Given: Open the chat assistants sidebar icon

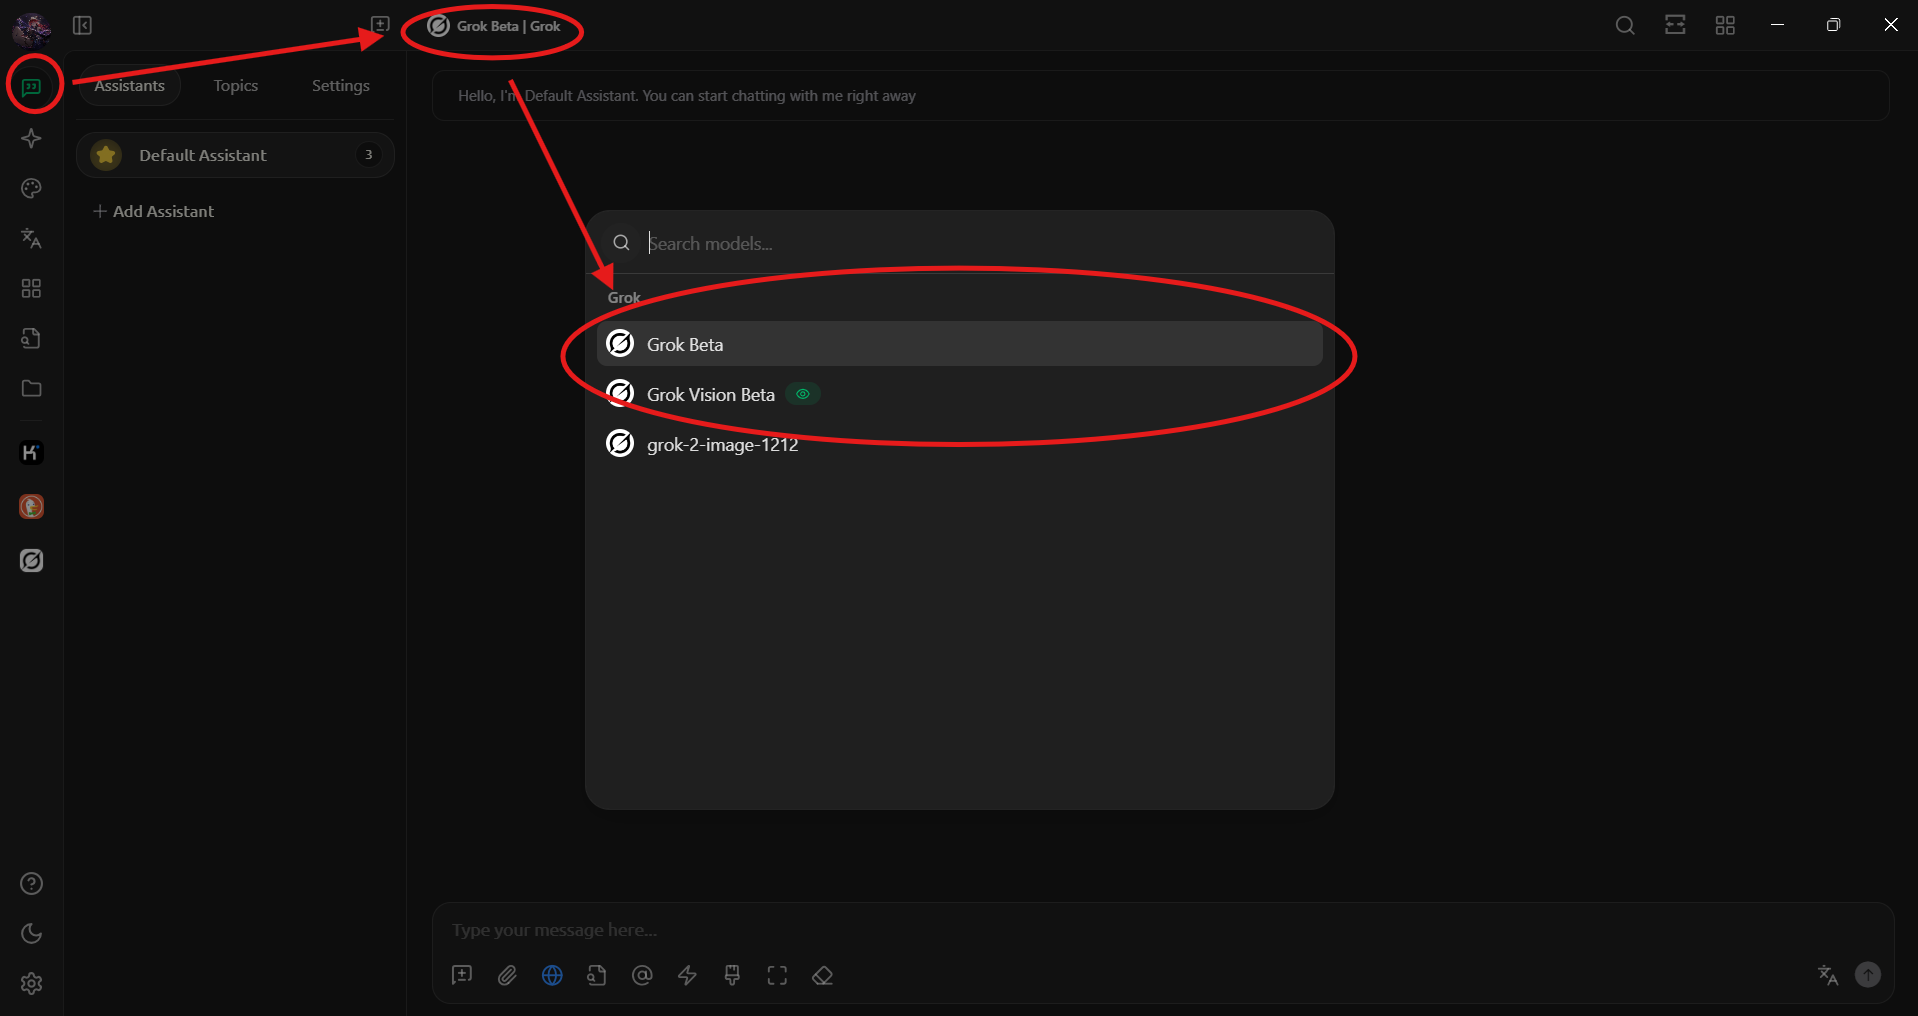Looking at the screenshot, I should click(x=32, y=87).
